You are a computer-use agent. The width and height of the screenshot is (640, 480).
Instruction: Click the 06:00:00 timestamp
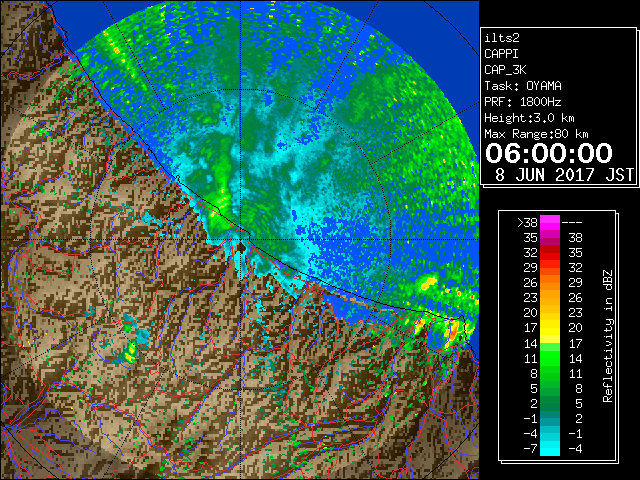[x=549, y=153]
